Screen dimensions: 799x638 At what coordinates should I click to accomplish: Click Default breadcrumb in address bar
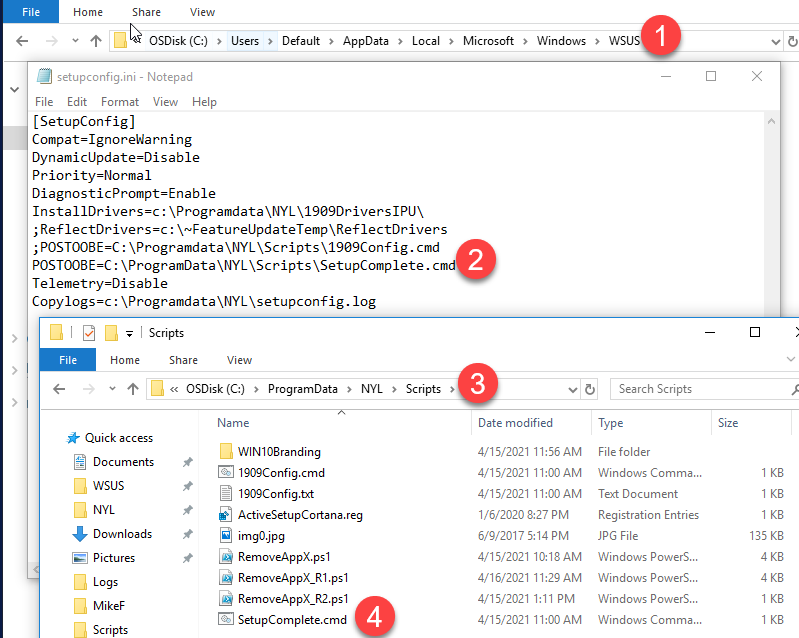[x=301, y=41]
